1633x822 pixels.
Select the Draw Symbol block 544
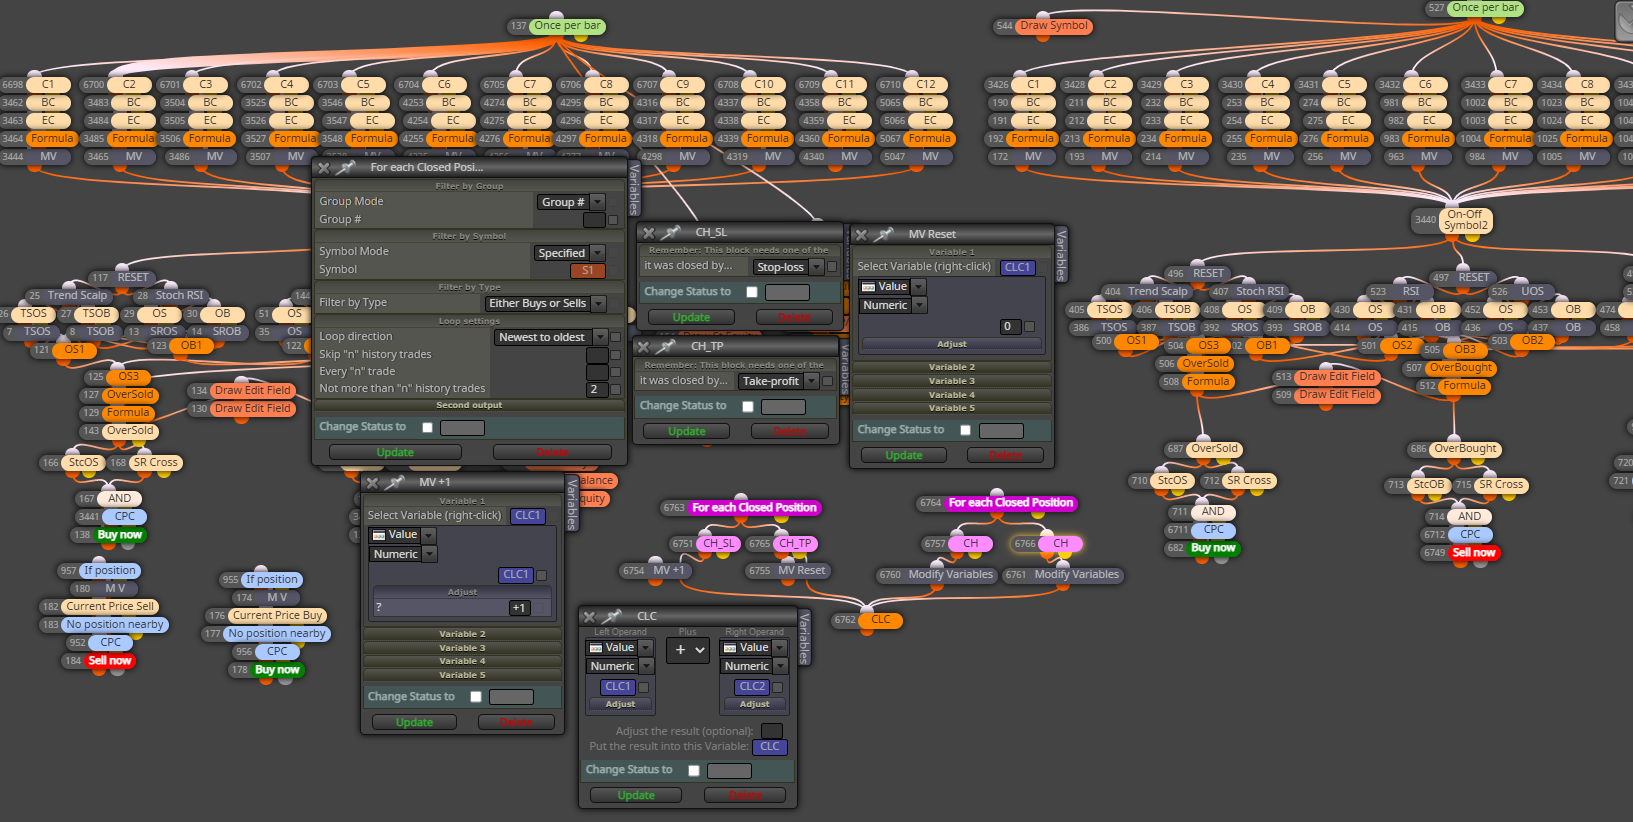coord(1054,26)
